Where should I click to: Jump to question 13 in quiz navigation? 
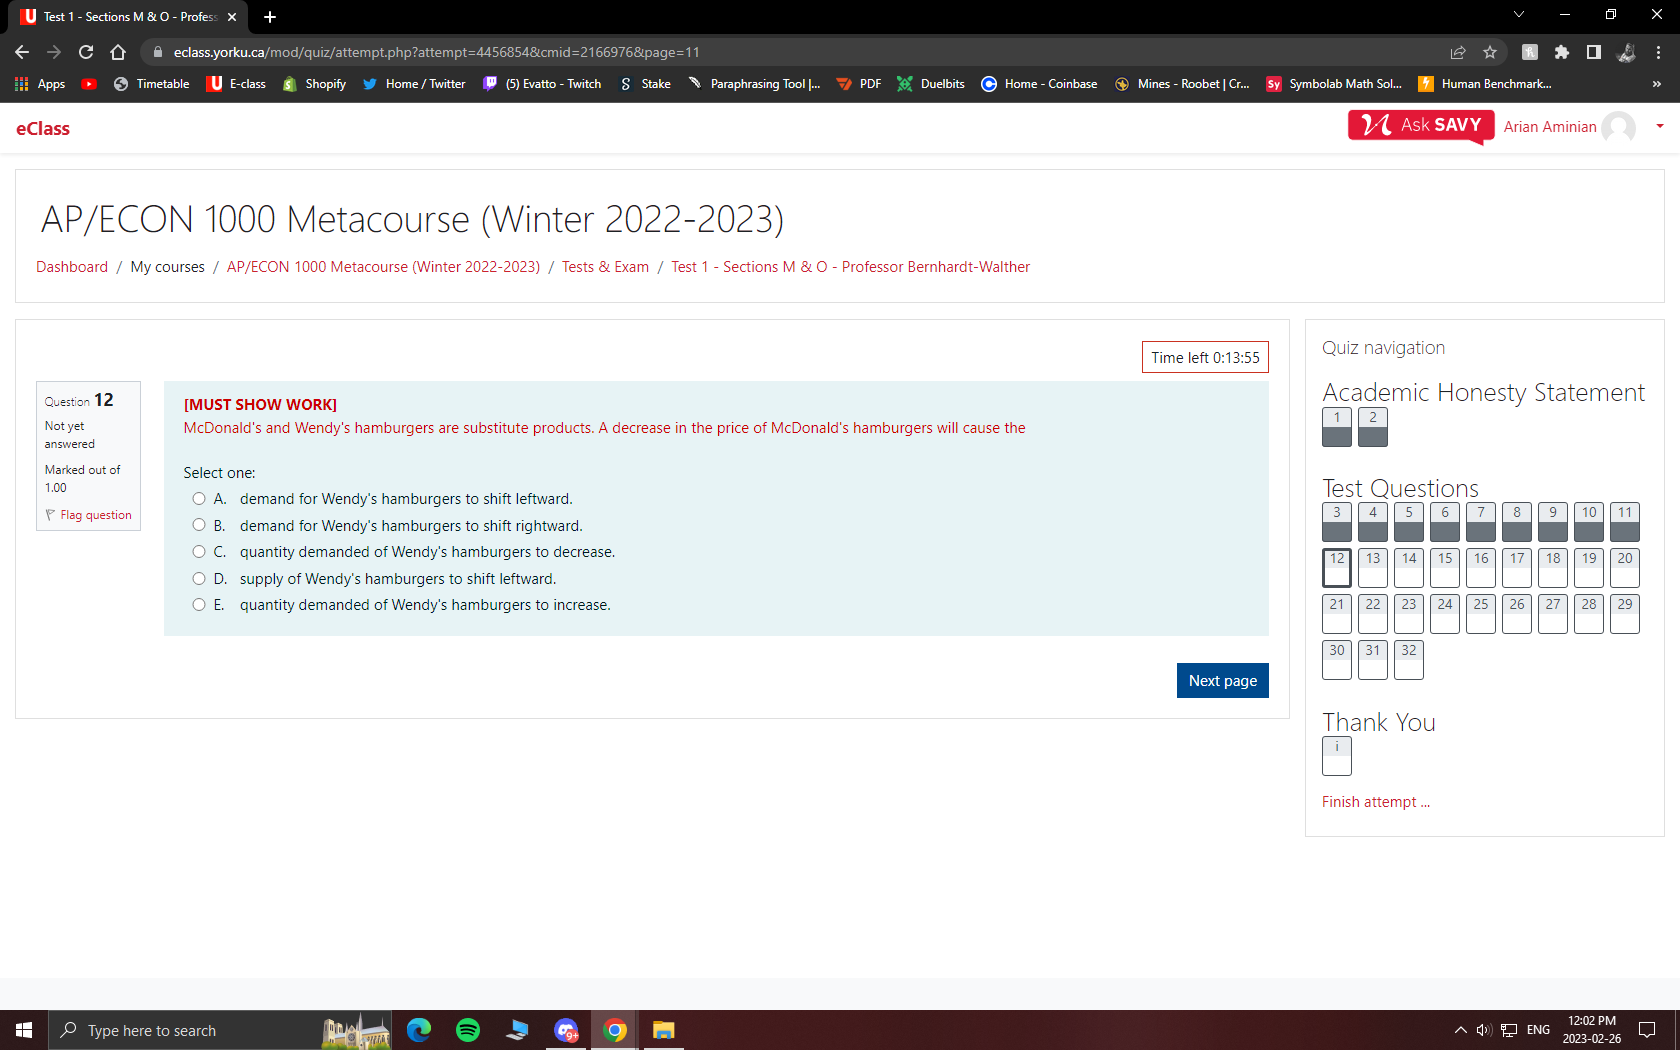tap(1373, 567)
